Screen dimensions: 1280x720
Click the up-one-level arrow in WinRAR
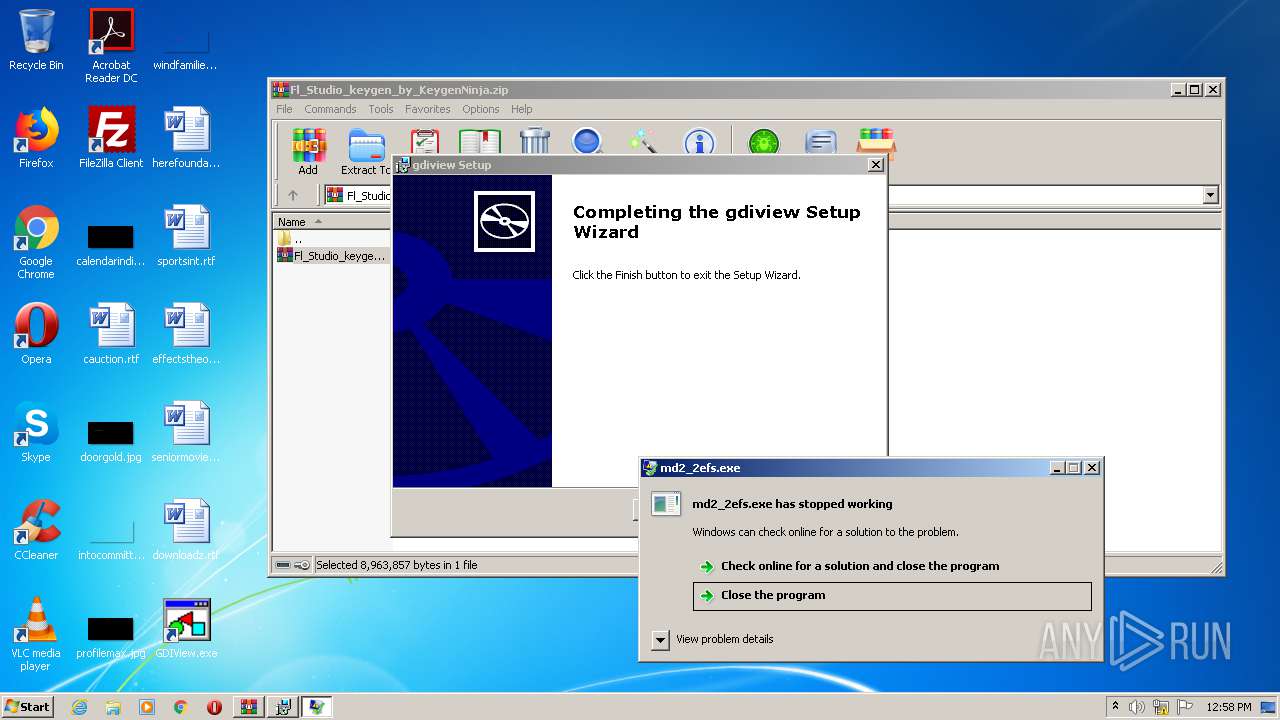click(x=293, y=195)
